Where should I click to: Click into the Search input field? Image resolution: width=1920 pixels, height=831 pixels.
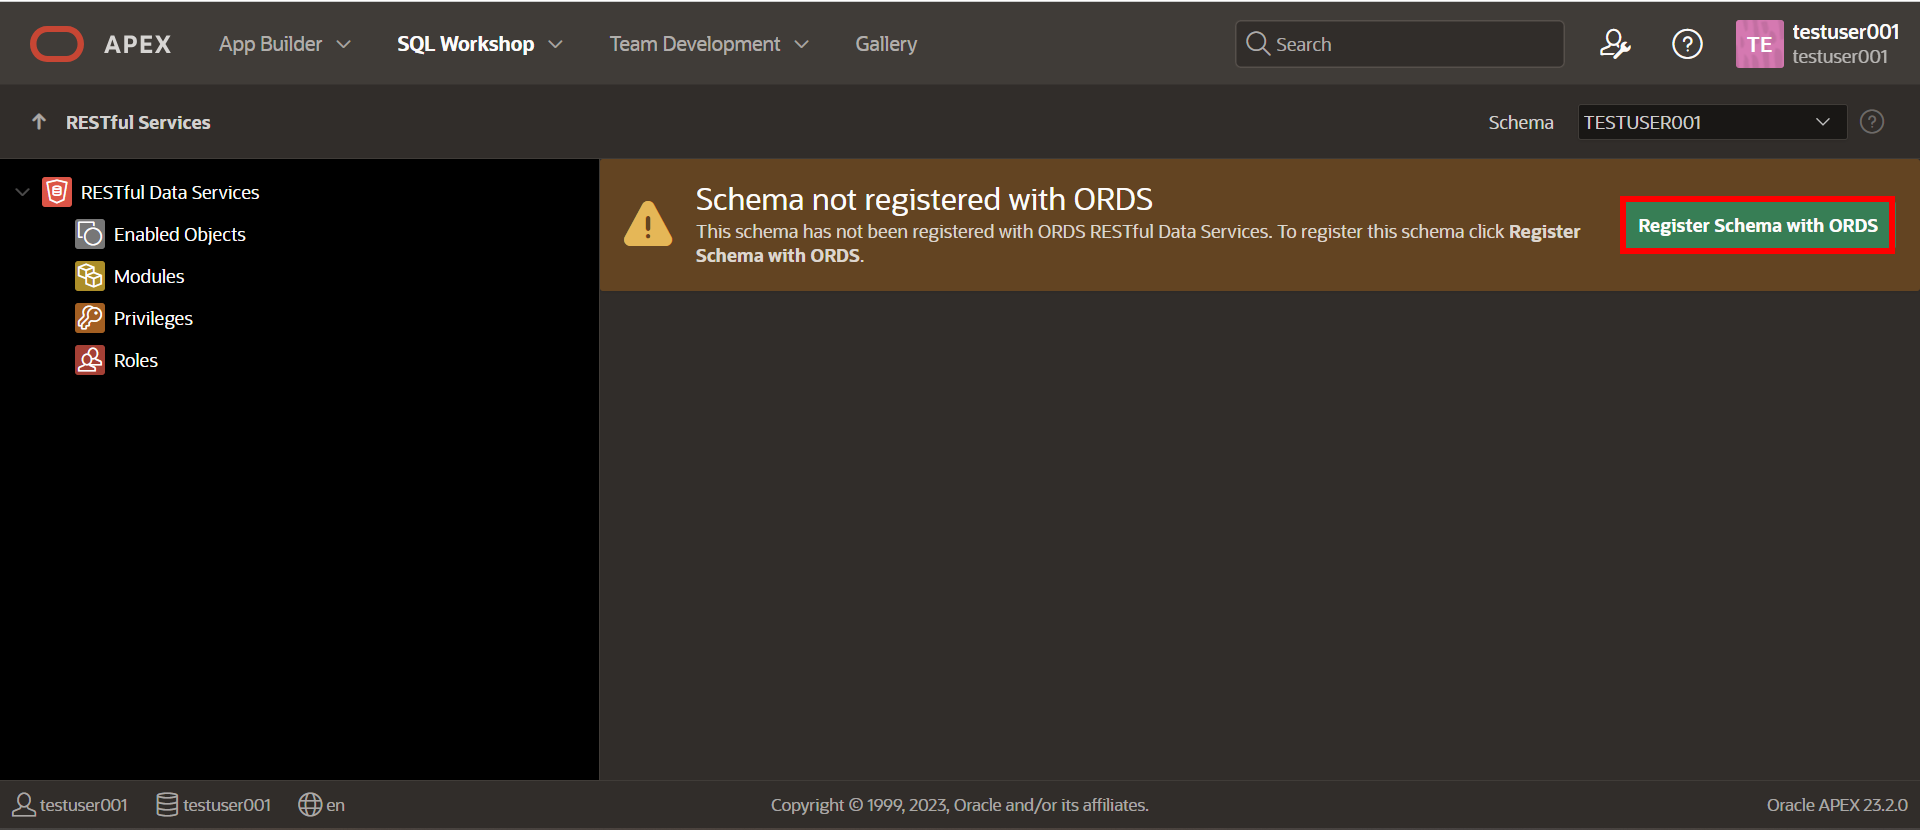pos(1400,44)
